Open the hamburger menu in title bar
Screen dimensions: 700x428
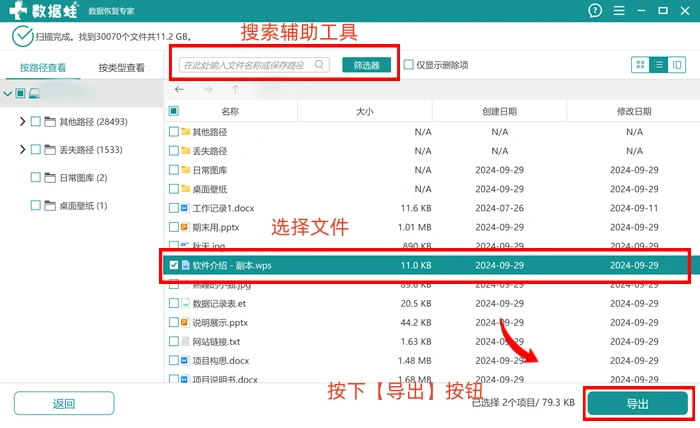tap(619, 10)
